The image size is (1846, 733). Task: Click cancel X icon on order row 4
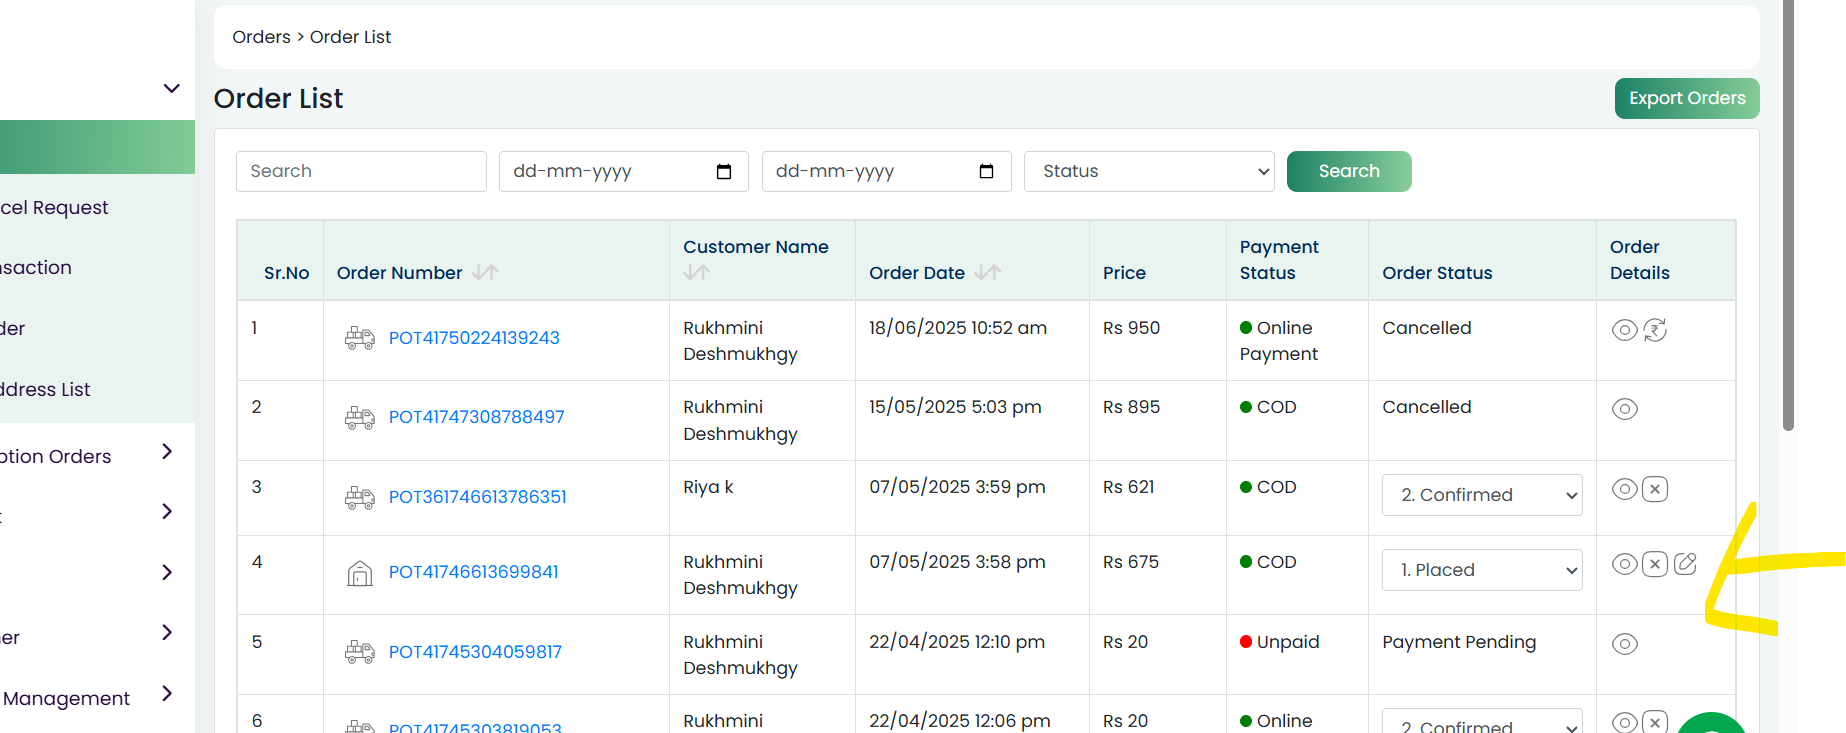point(1655,564)
